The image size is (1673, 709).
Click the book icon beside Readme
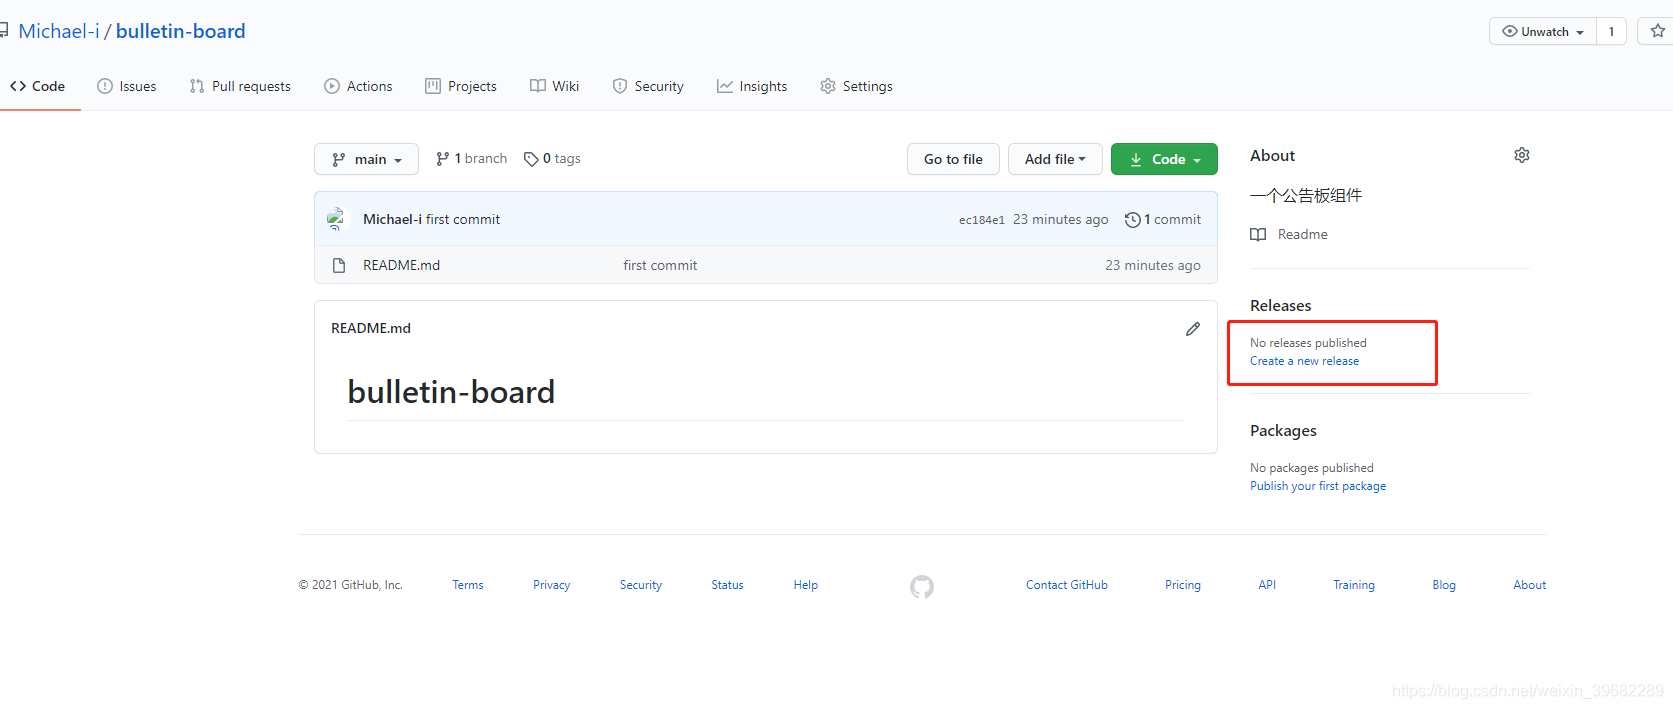pyautogui.click(x=1258, y=234)
